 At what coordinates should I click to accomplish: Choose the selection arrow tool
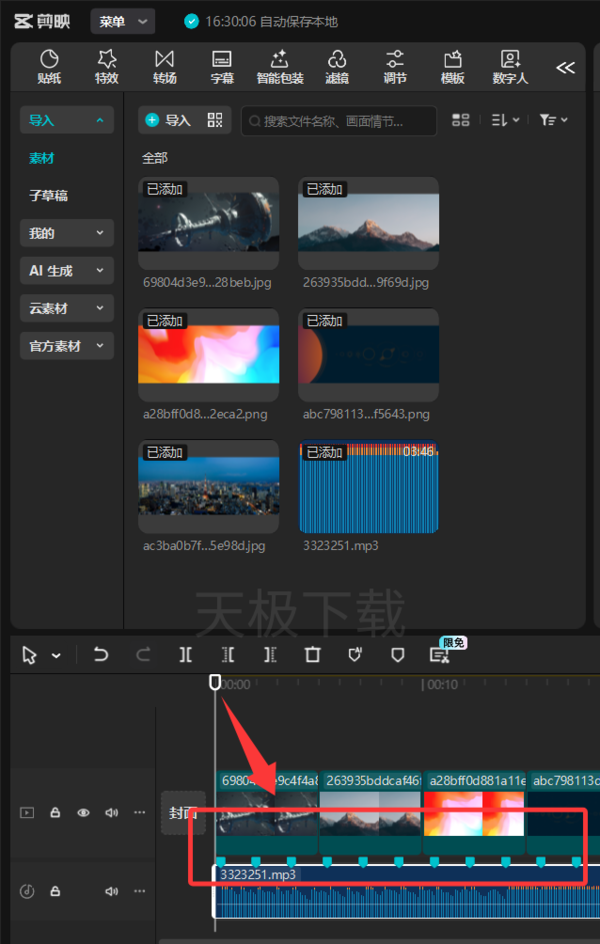point(29,655)
